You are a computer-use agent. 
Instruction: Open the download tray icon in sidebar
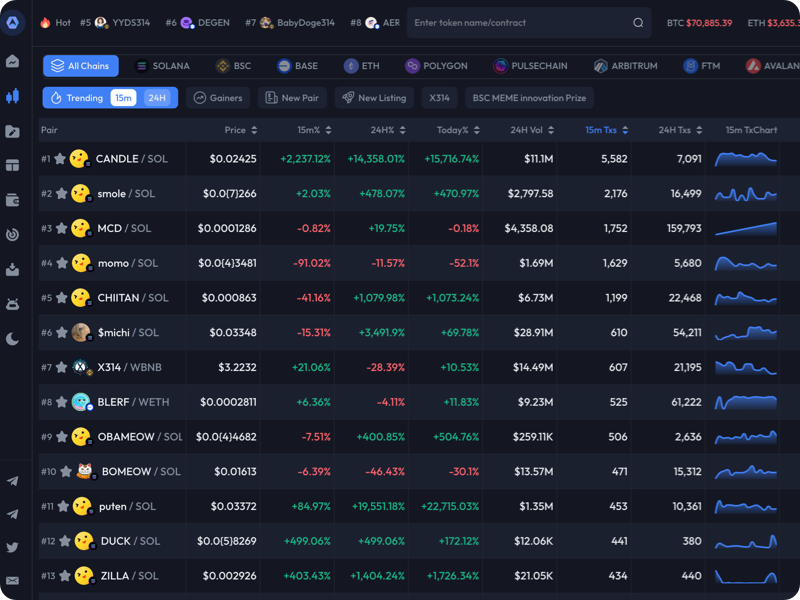tap(12, 269)
